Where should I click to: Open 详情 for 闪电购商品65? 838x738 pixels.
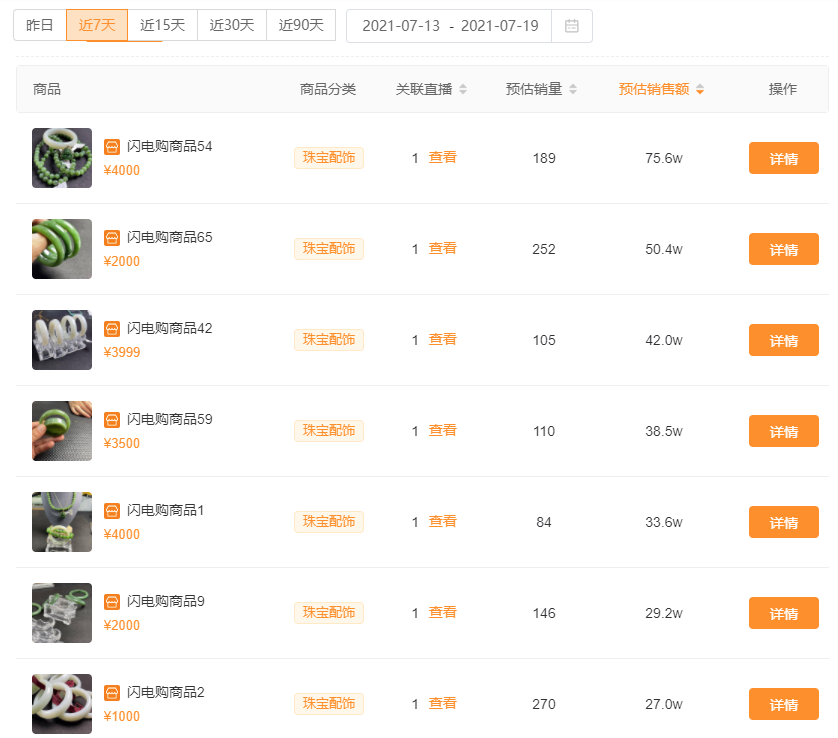tap(783, 249)
